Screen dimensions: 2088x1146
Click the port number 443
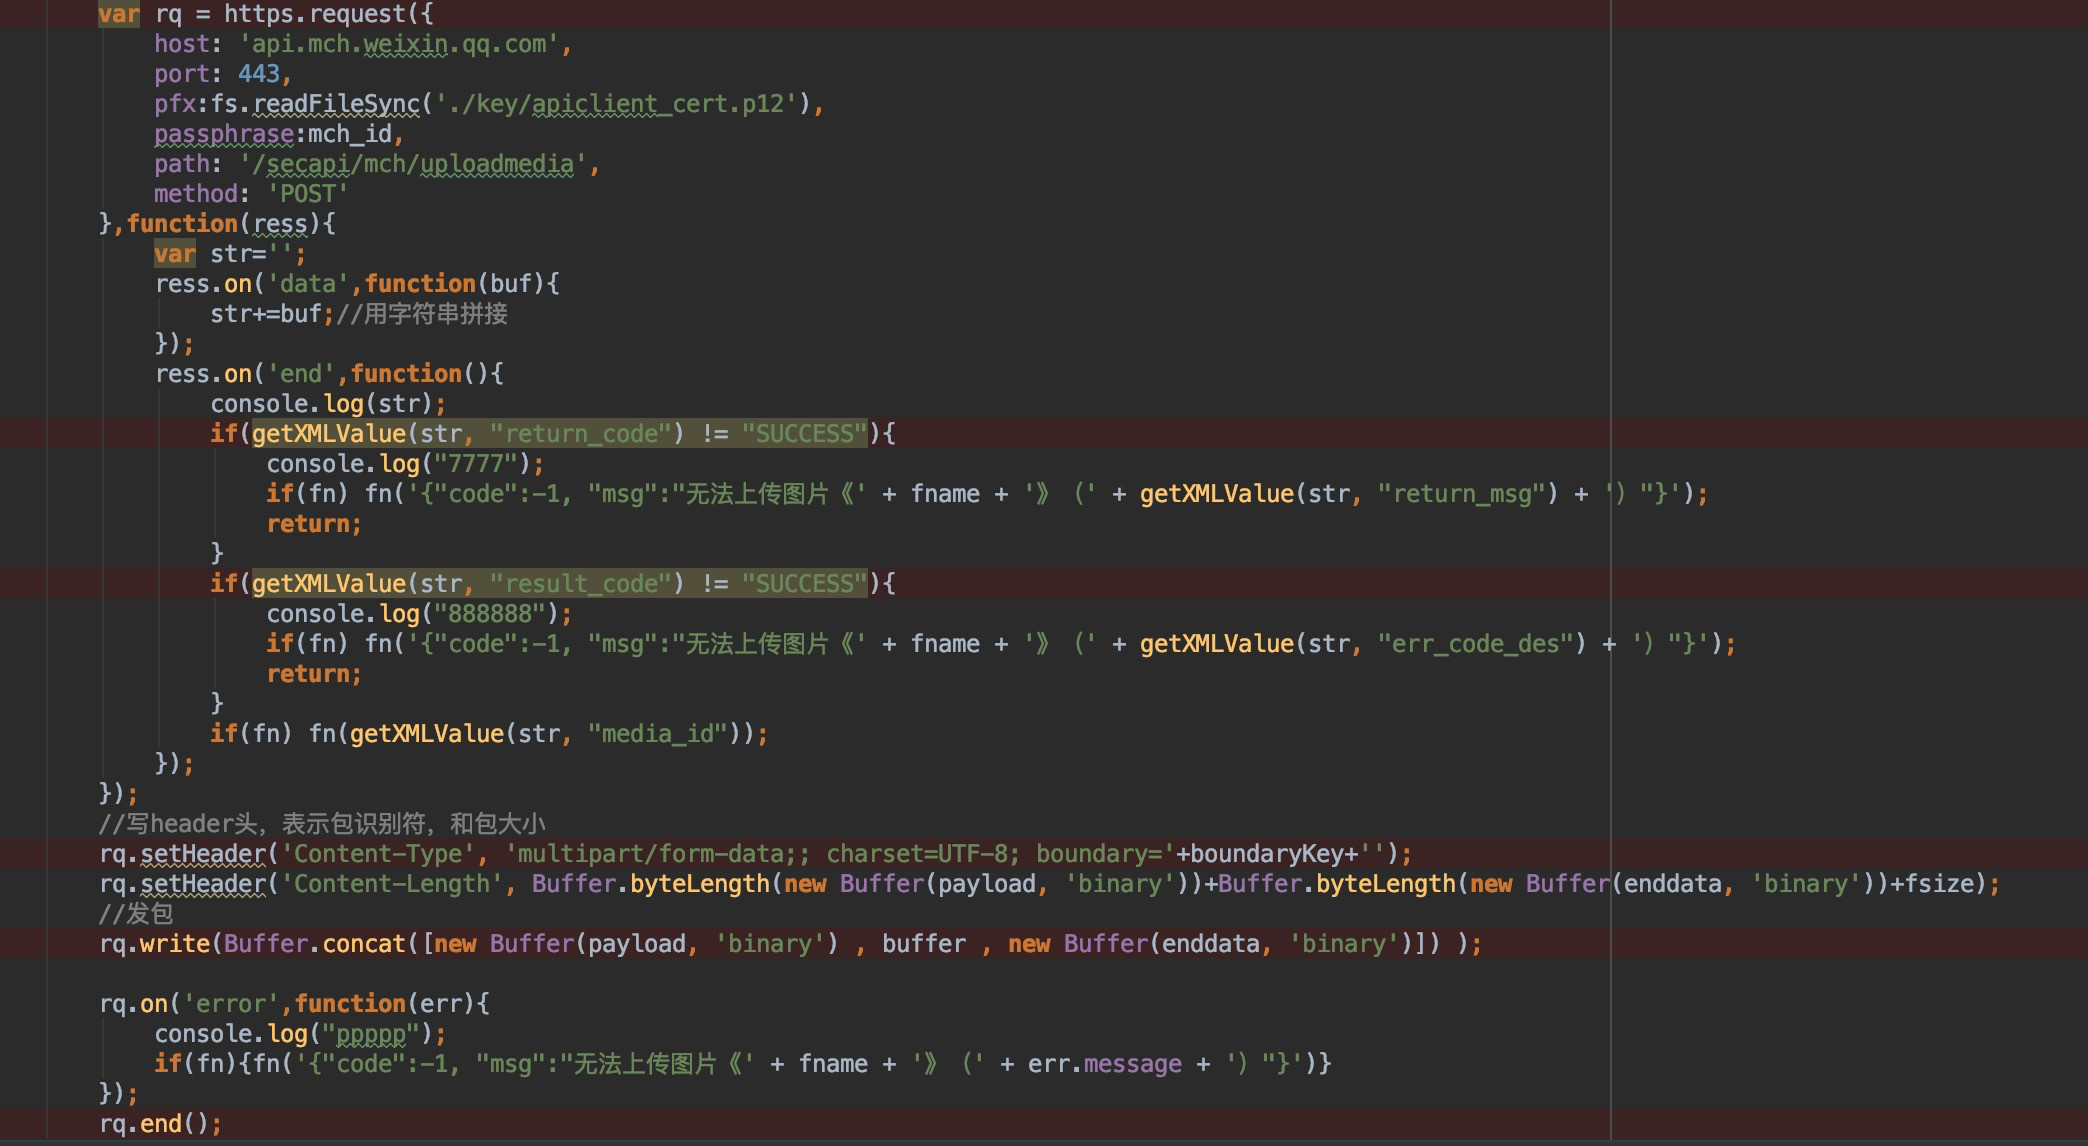259,74
